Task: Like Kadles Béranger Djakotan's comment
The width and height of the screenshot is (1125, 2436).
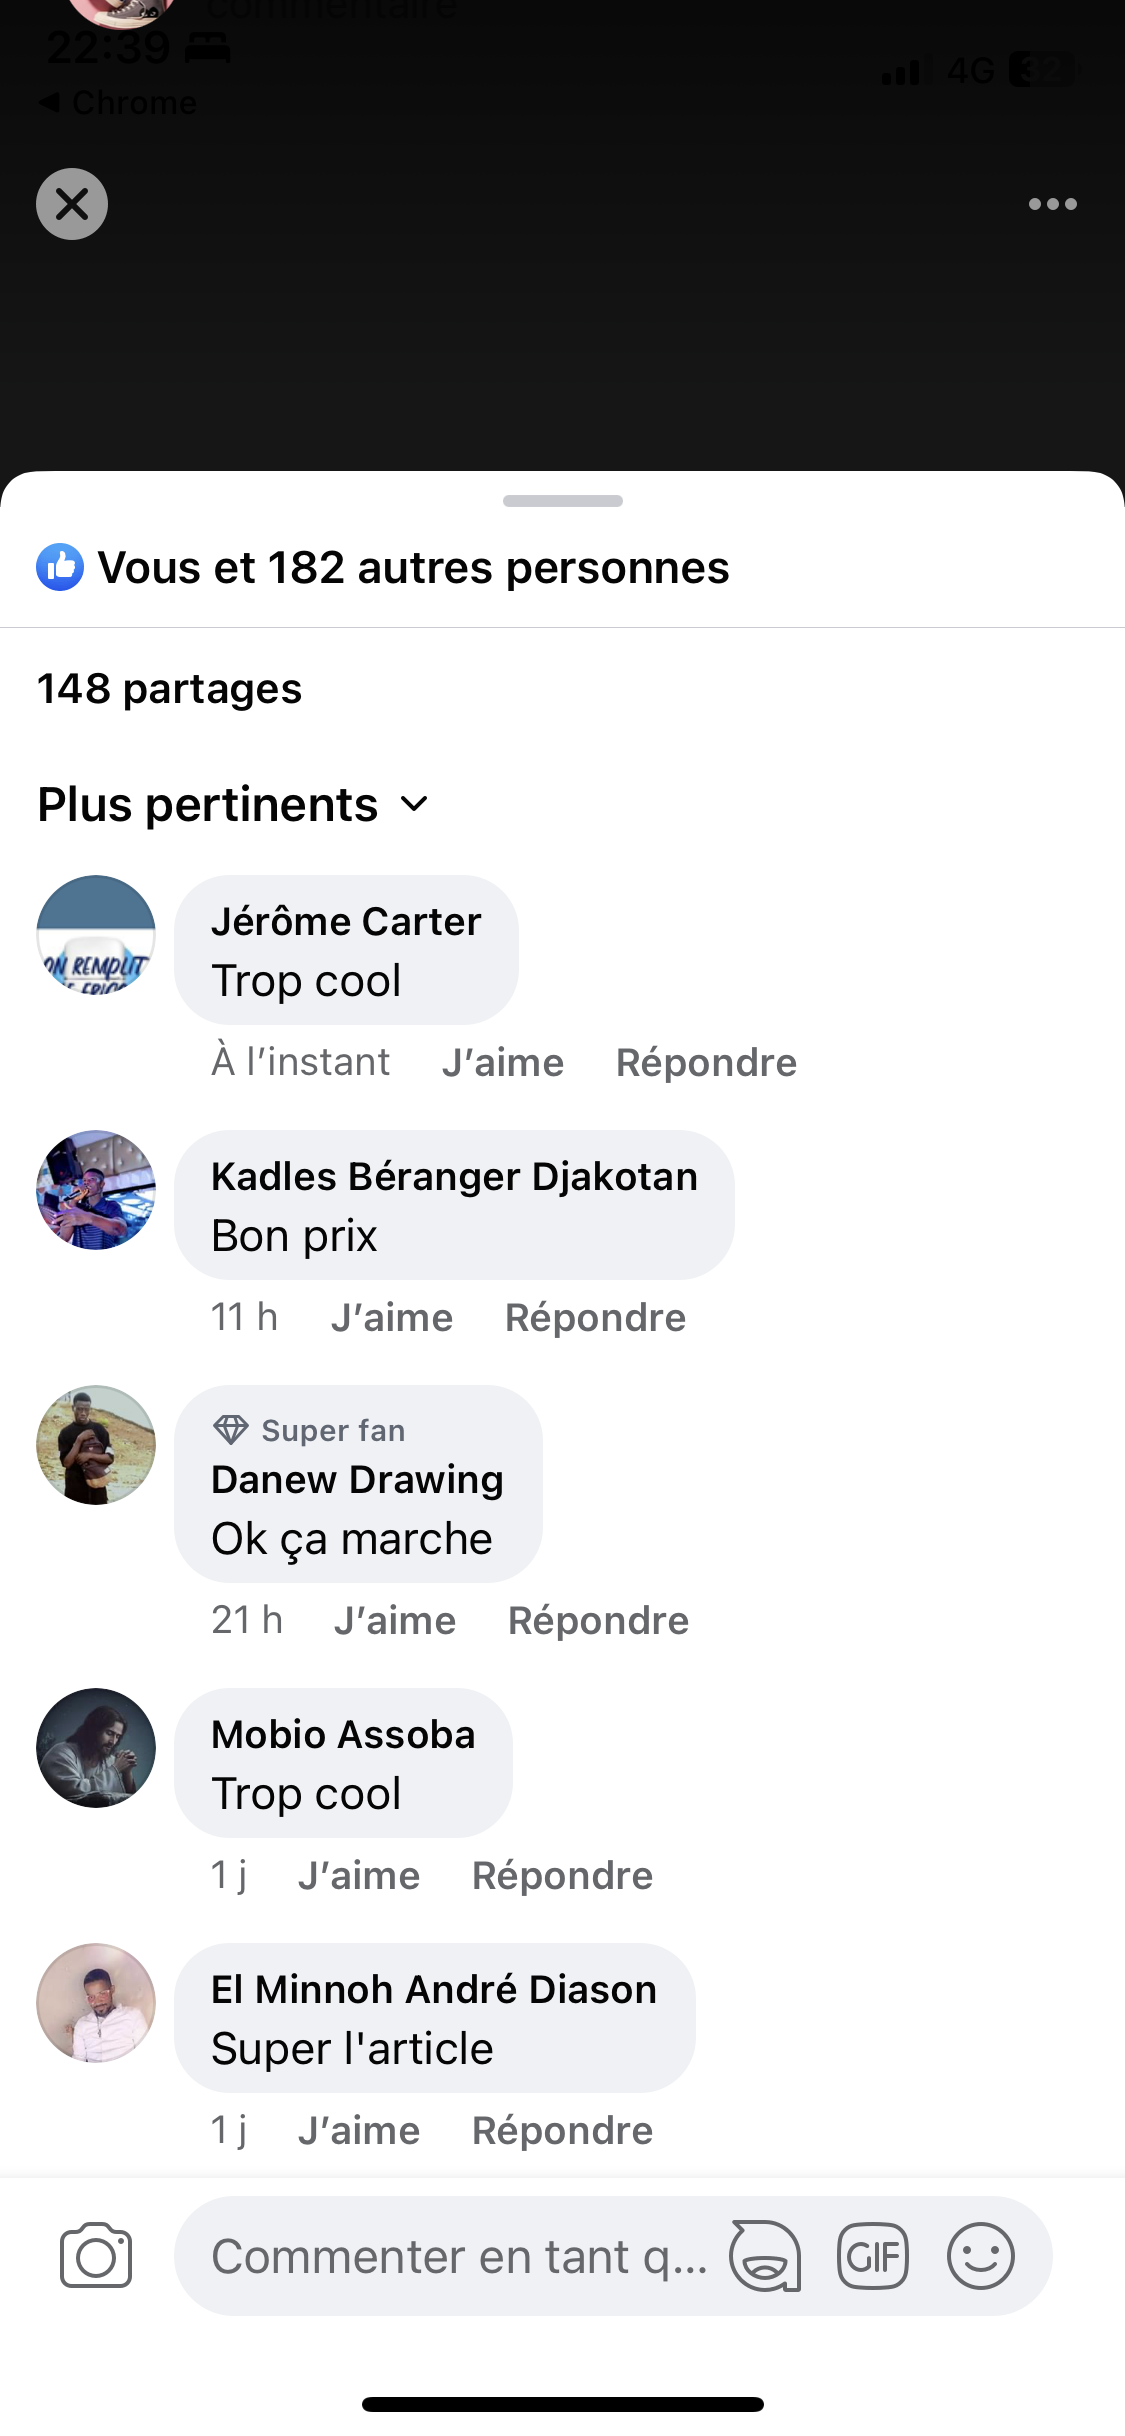Action: tap(391, 1317)
